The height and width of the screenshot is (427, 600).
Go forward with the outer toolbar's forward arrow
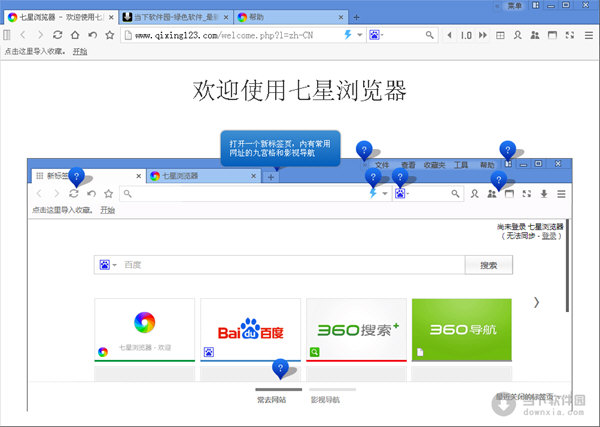coord(40,35)
